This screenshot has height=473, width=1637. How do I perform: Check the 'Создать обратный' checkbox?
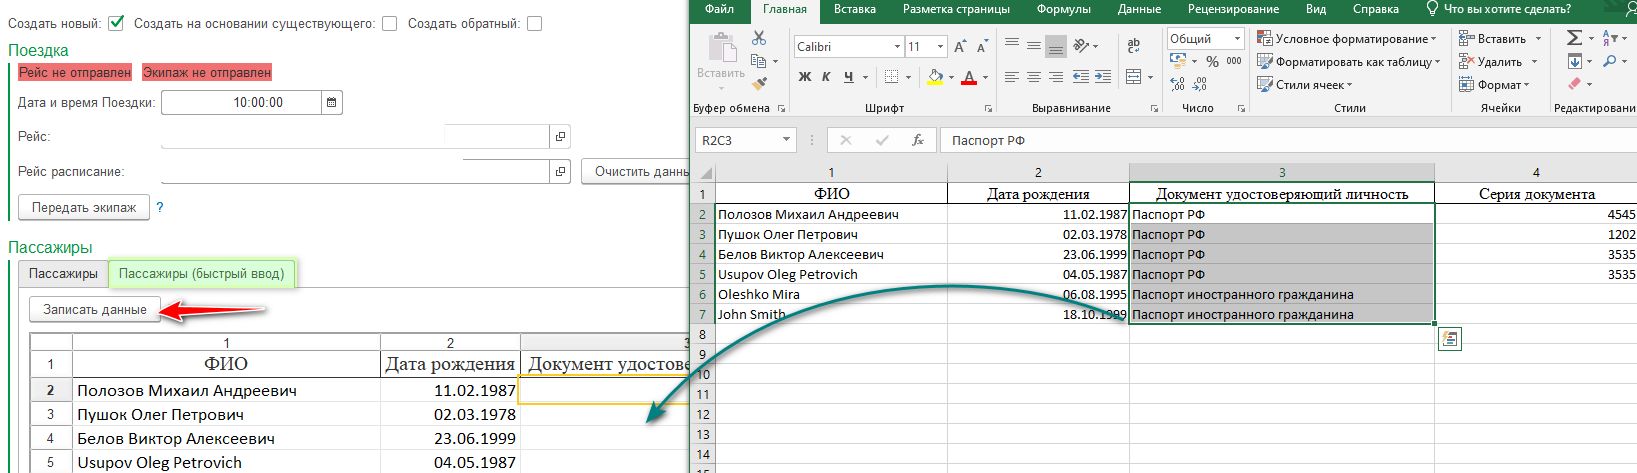click(534, 23)
